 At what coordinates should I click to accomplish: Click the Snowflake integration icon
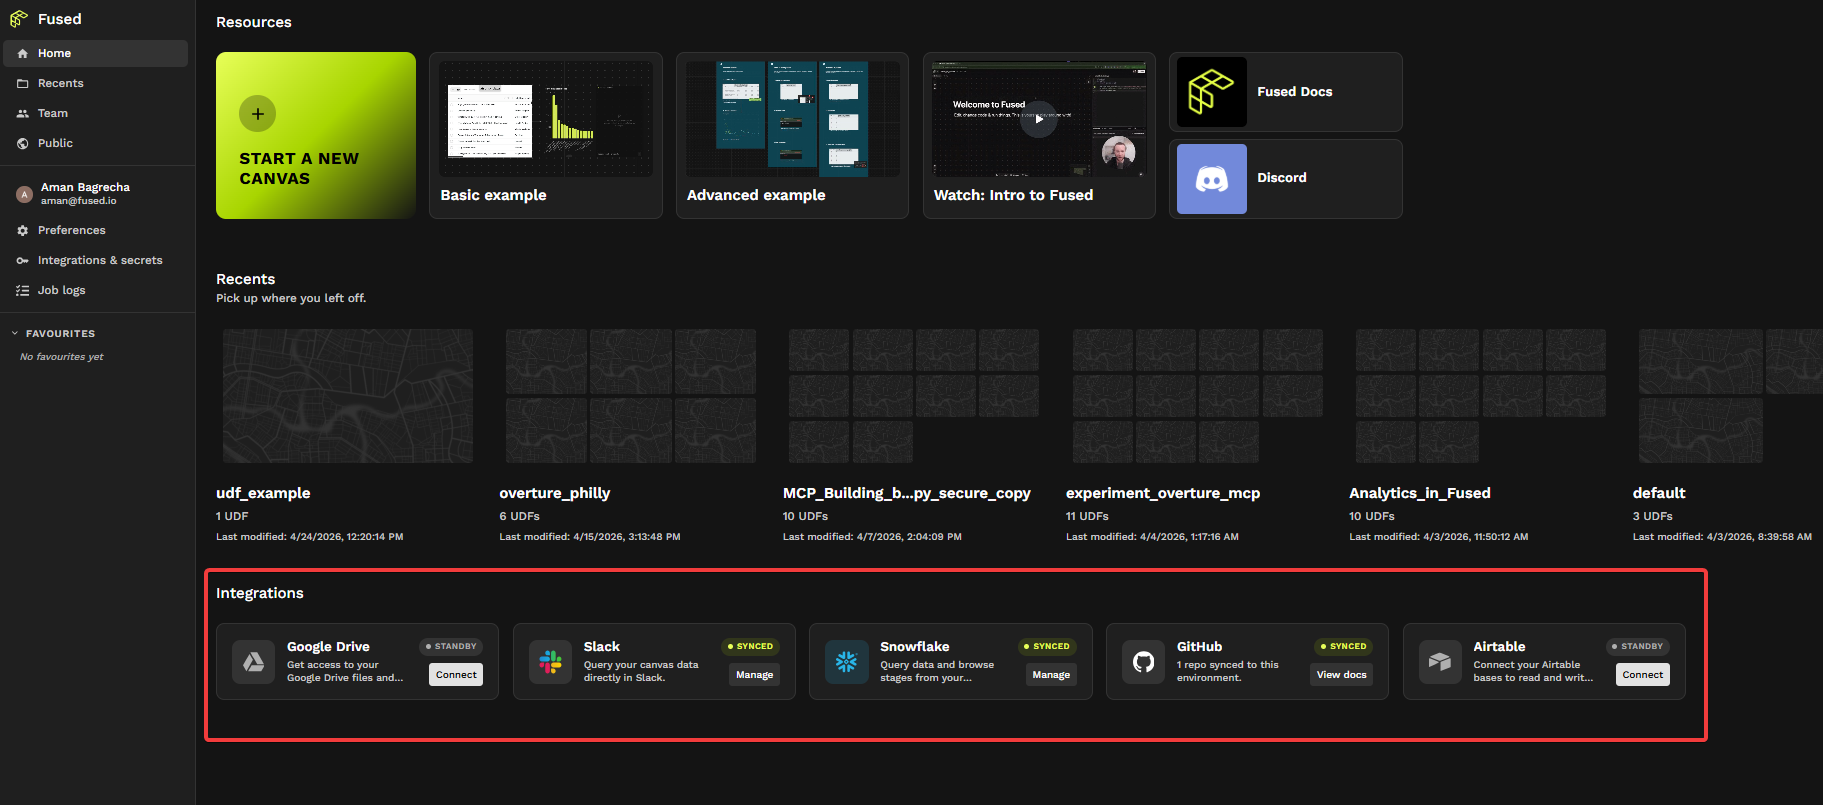coord(846,662)
